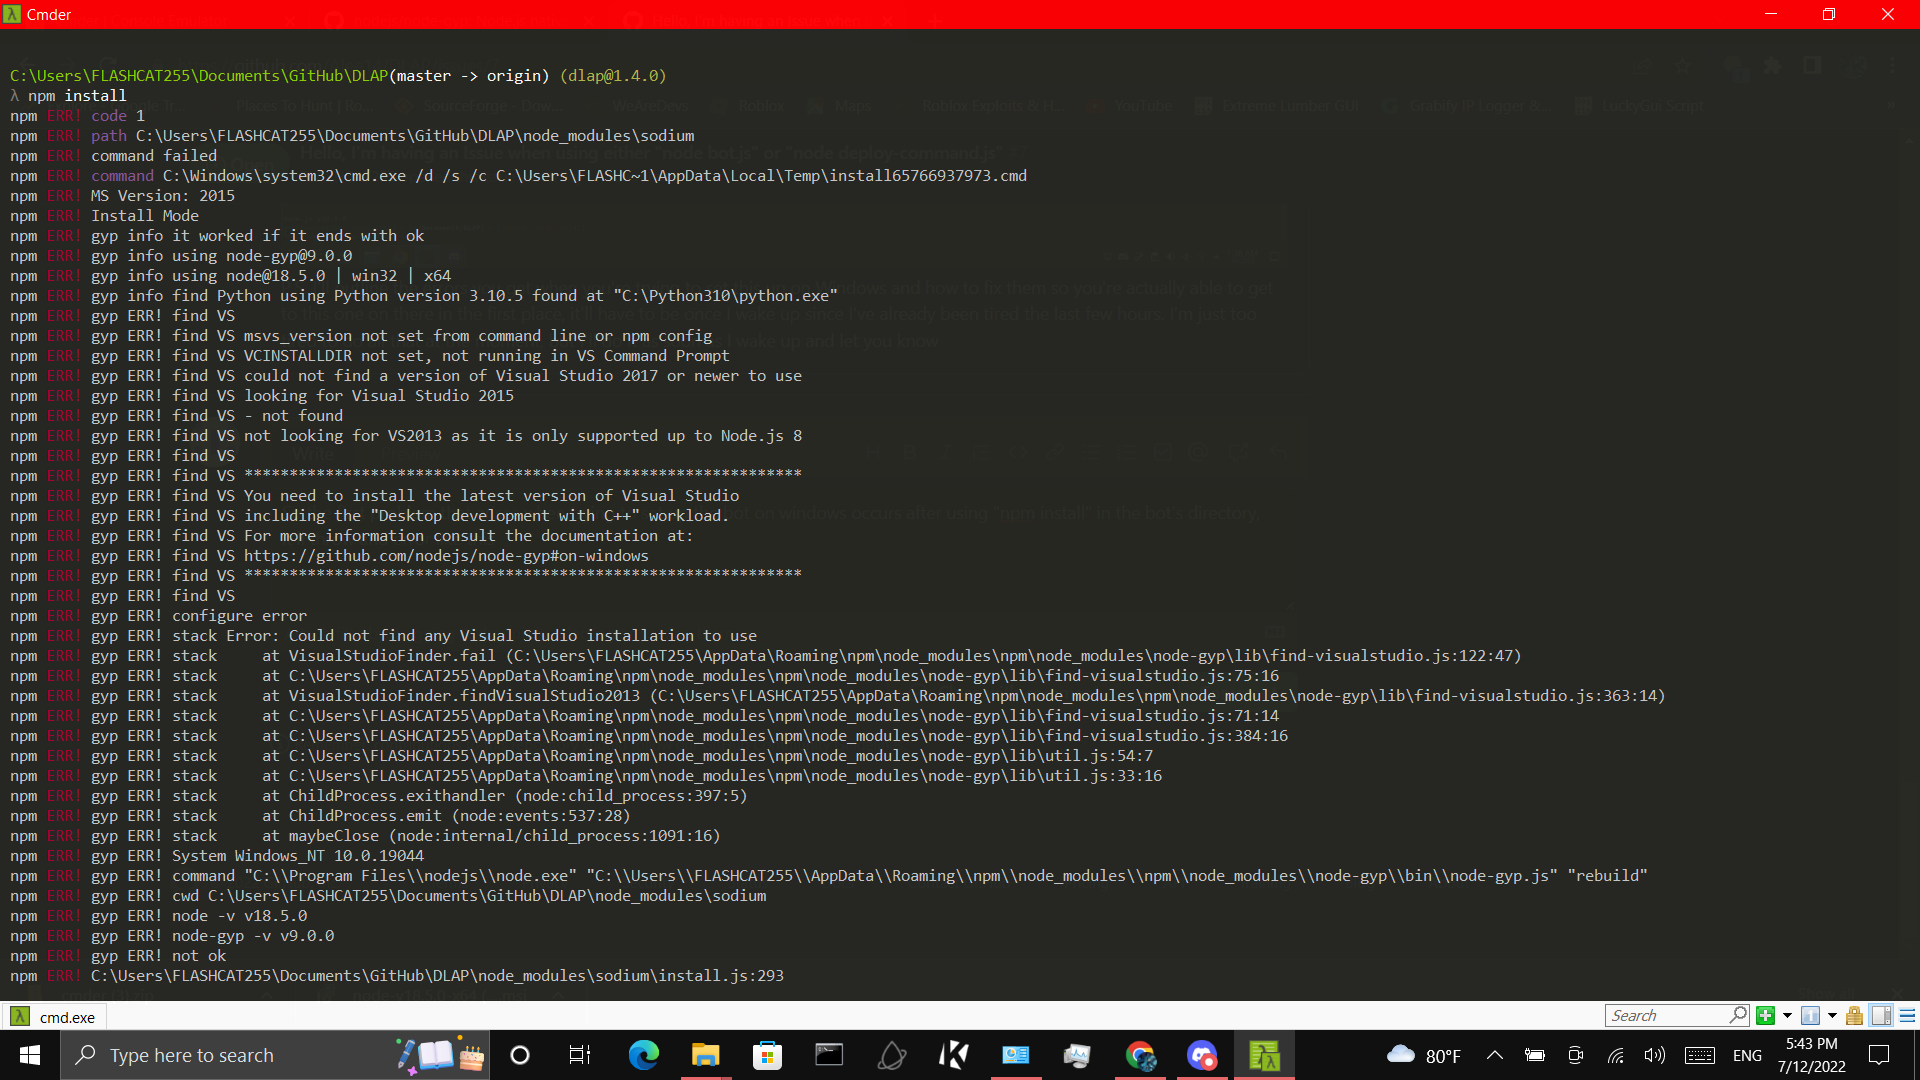Open File Explorer from taskbar
This screenshot has width=1920, height=1080.
[x=705, y=1055]
